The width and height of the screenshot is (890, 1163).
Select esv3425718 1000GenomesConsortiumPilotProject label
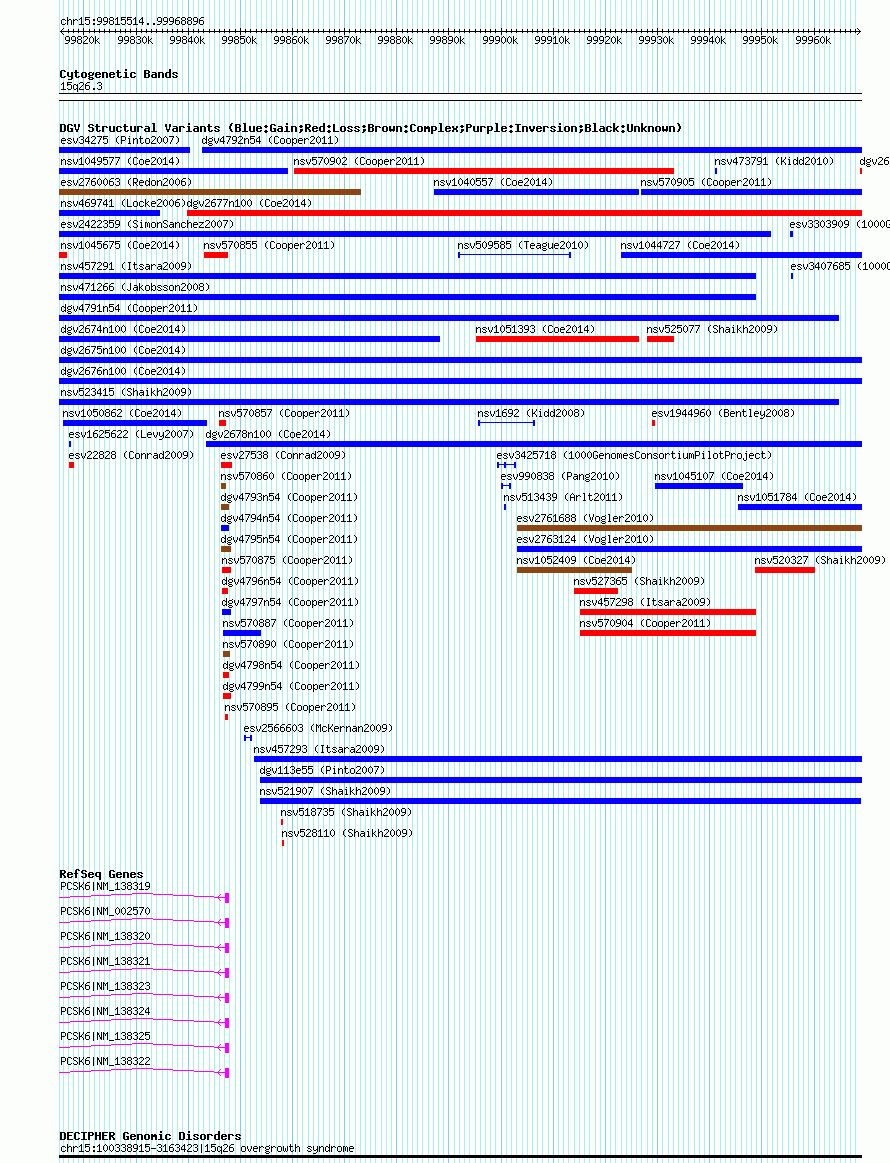634,455
